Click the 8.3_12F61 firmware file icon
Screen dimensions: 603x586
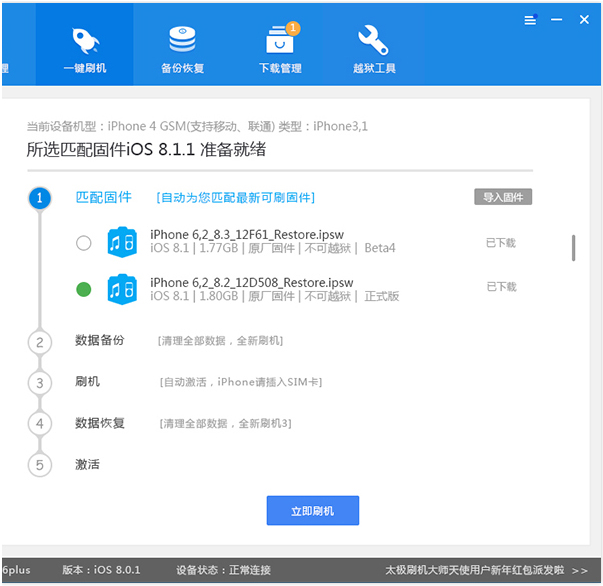122,242
